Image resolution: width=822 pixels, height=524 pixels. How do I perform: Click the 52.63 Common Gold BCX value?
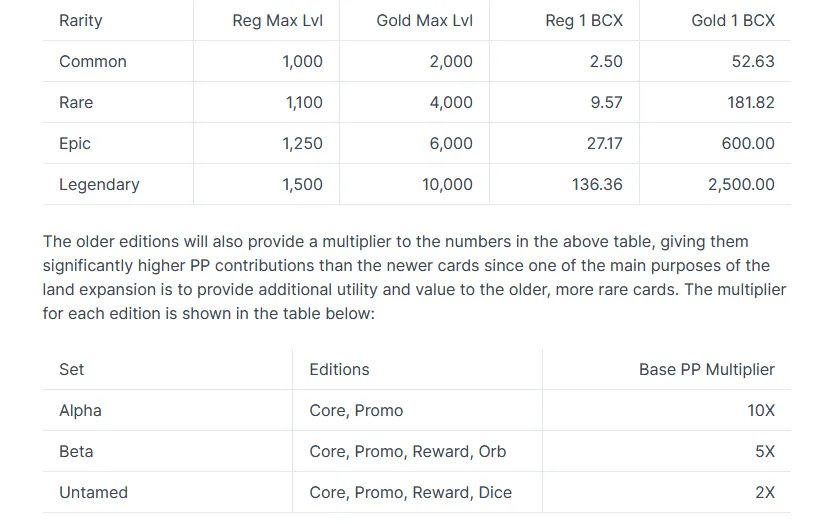pos(753,61)
